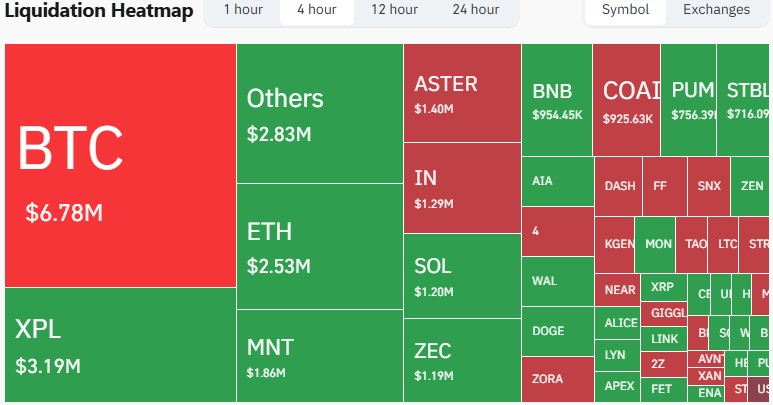
Task: Select the DOGE heatmap tile
Action: [x=557, y=332]
